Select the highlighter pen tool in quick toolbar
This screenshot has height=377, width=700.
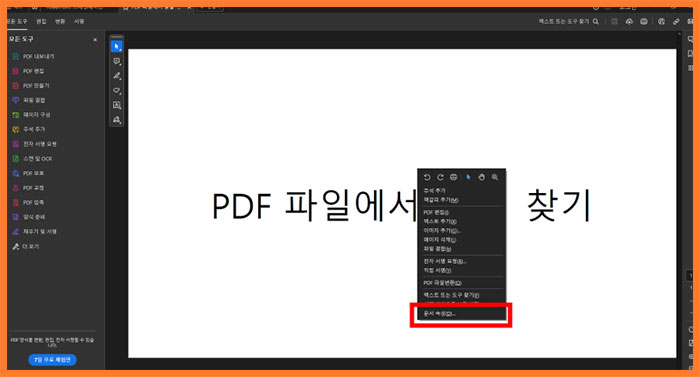(117, 76)
